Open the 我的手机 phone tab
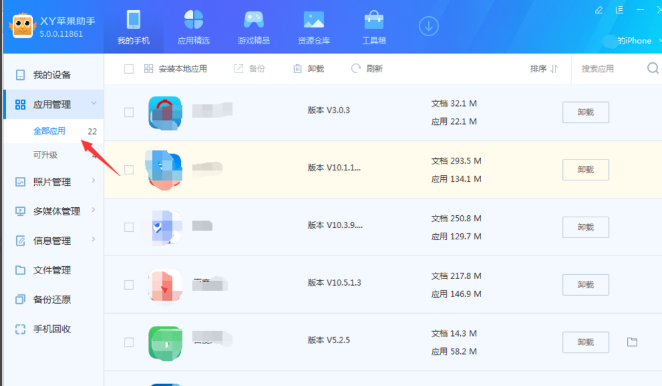This screenshot has height=386, width=662. [x=133, y=27]
